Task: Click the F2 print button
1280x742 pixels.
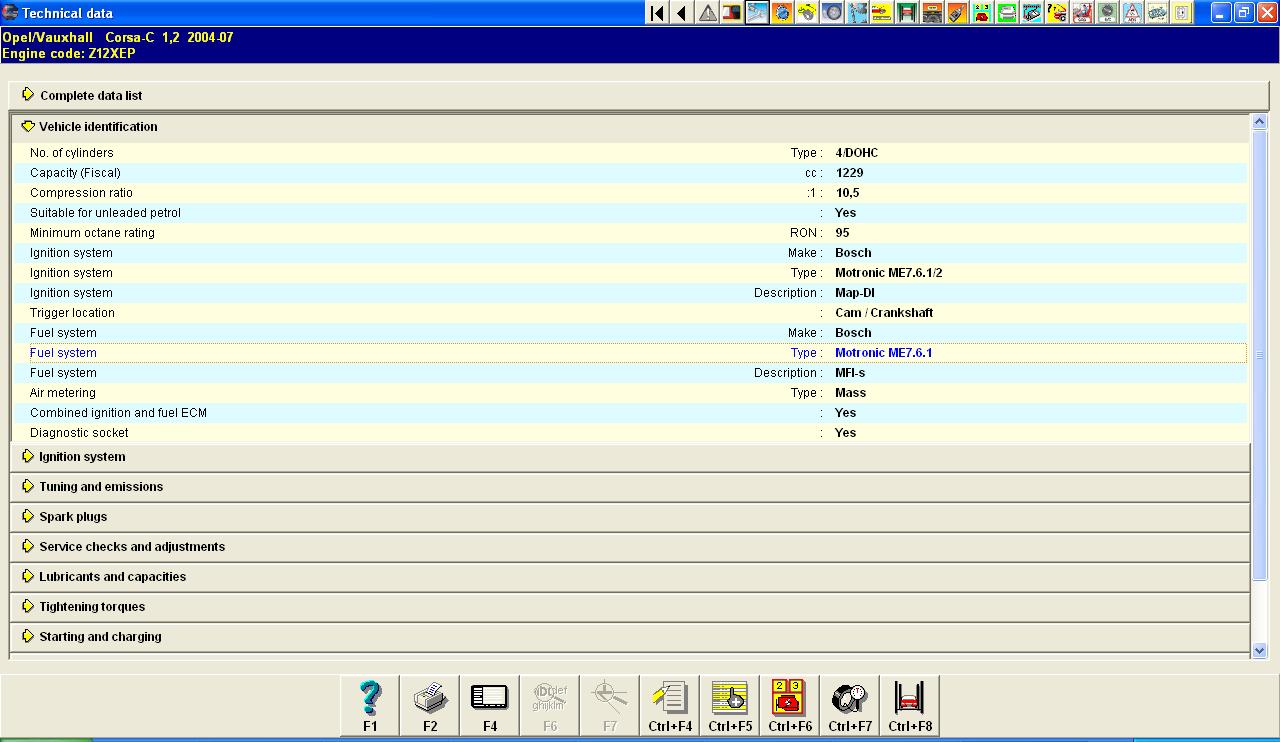Action: [430, 706]
